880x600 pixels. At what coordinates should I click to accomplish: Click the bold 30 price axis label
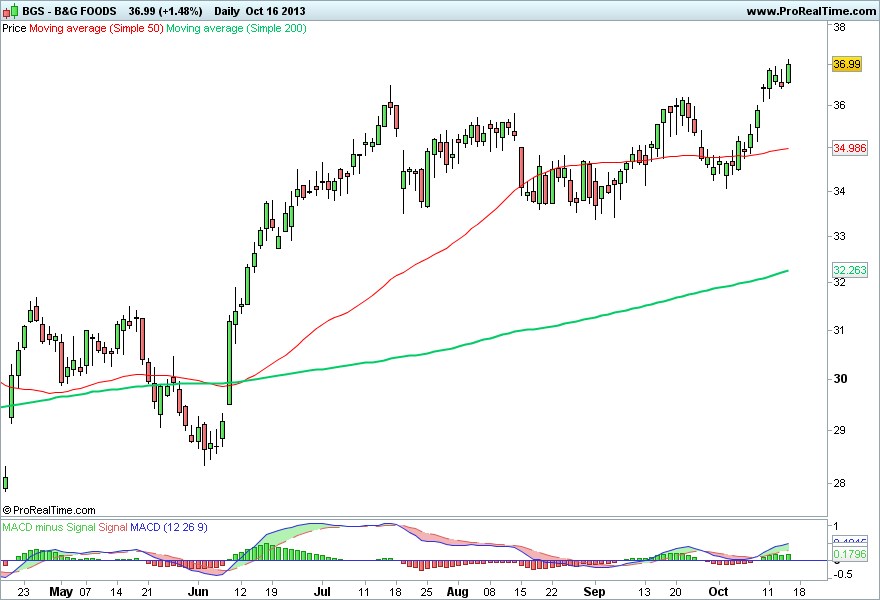(x=840, y=379)
